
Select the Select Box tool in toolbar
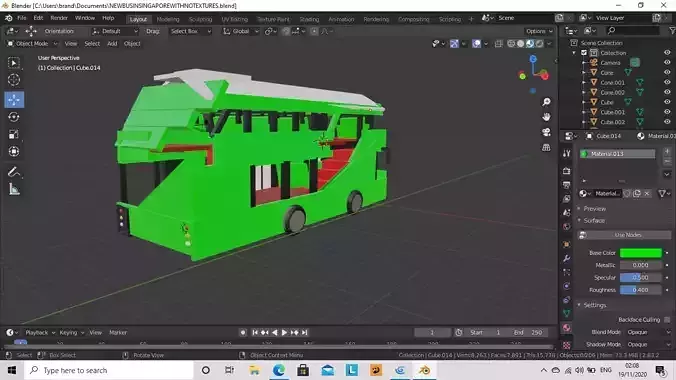[14, 63]
